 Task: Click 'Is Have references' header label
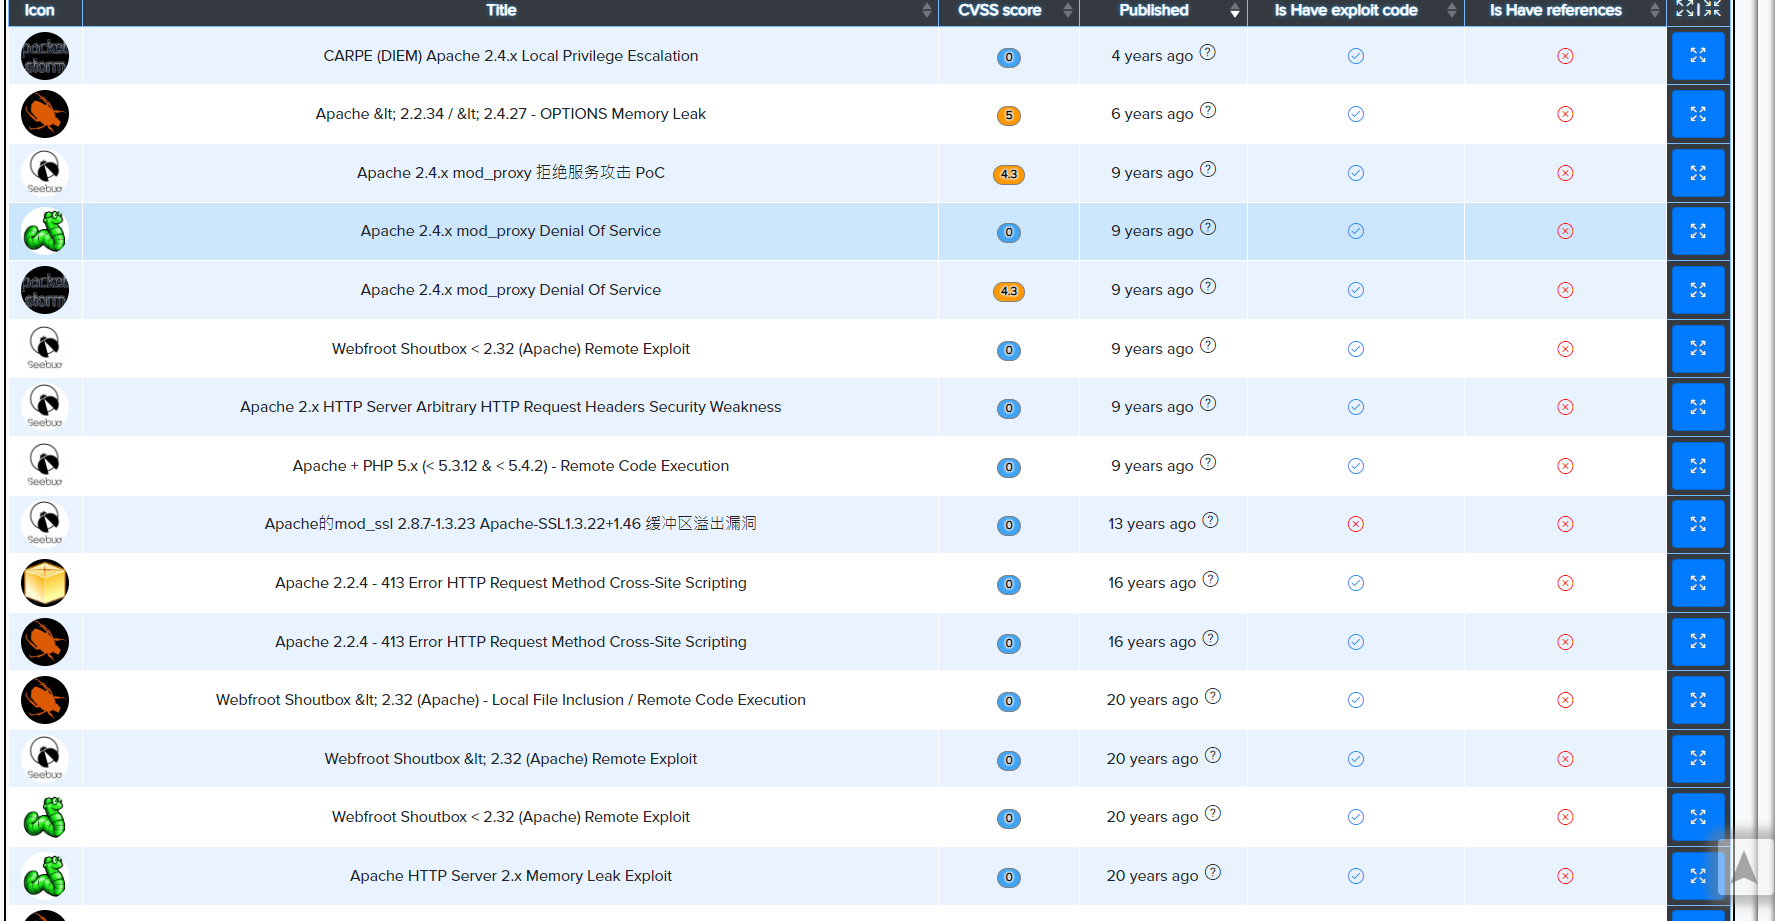tap(1556, 10)
